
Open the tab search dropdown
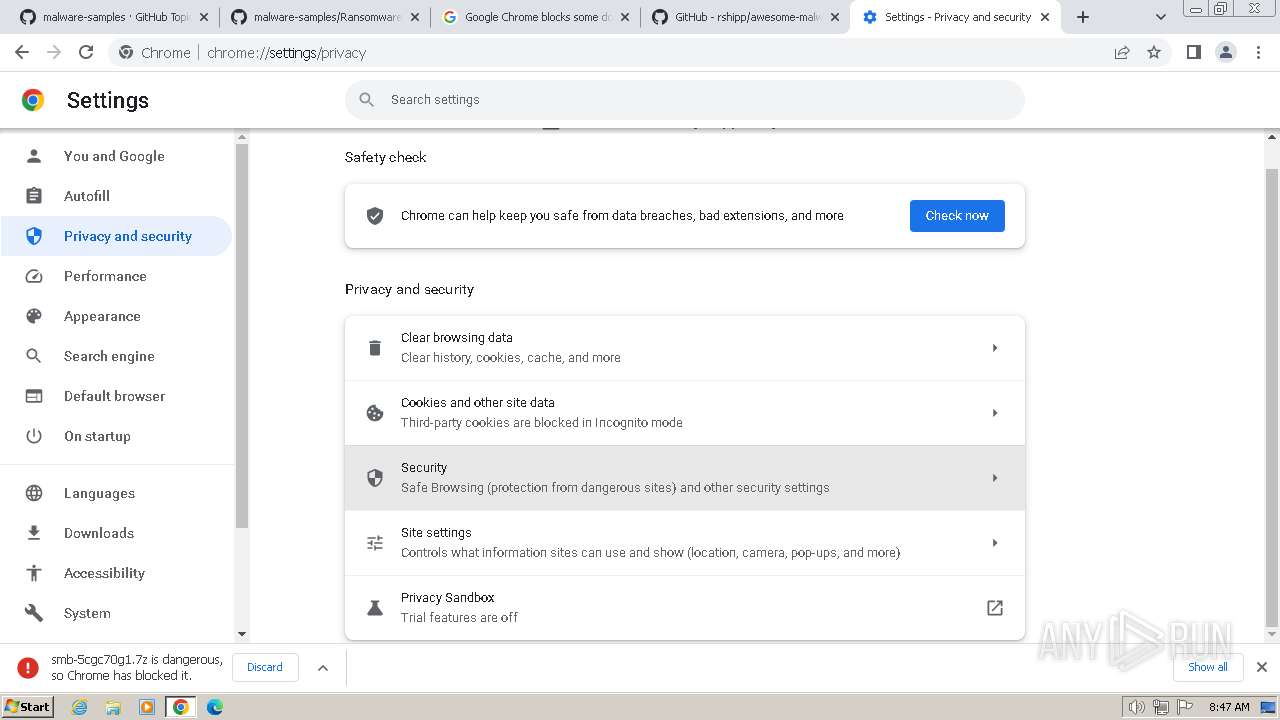point(1160,17)
